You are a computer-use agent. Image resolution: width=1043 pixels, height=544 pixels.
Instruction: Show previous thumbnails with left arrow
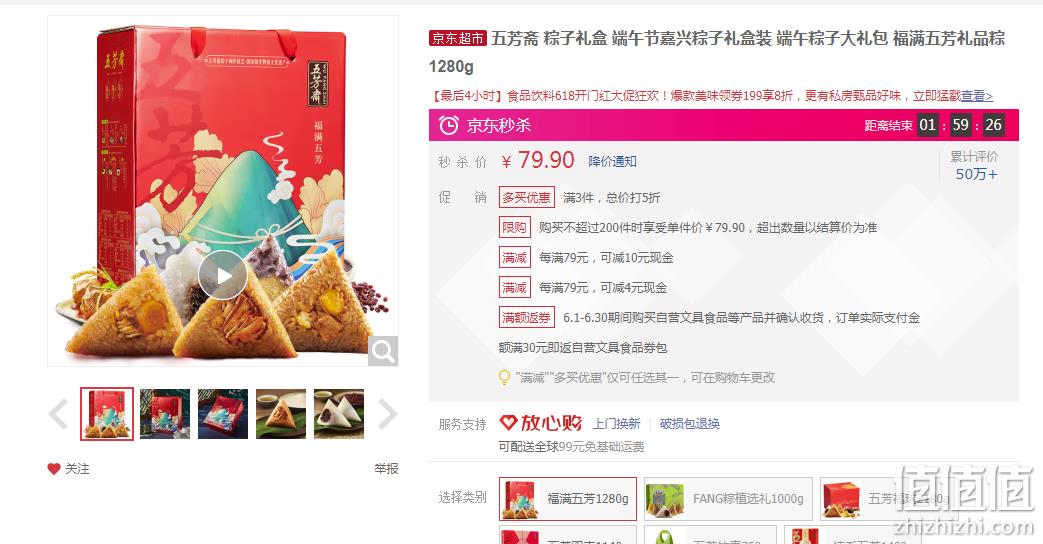point(59,414)
